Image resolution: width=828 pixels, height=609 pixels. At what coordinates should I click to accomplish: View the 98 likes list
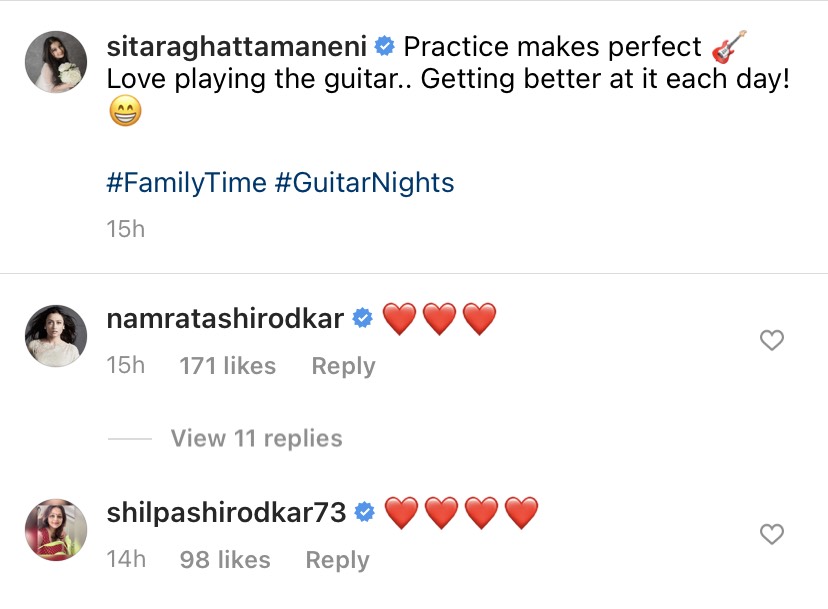225,561
